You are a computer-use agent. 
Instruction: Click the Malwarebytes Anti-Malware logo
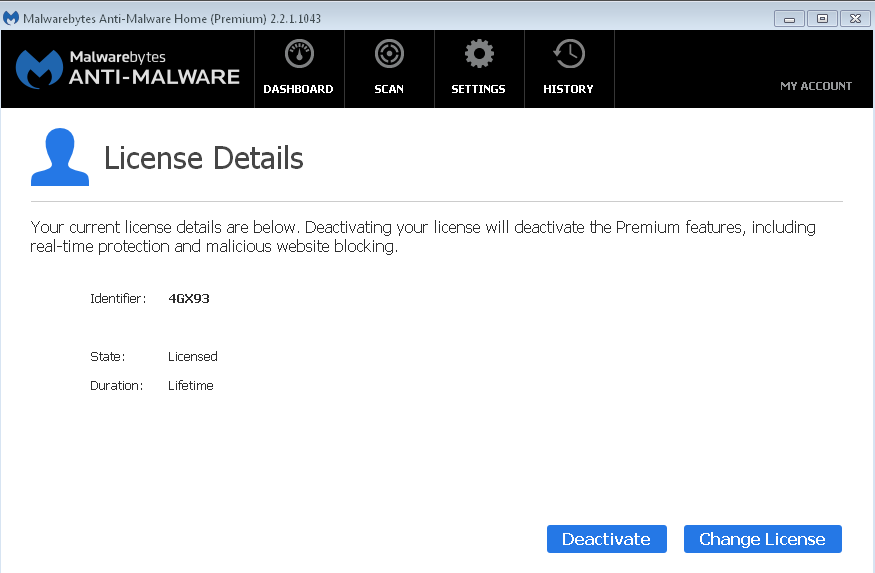point(128,68)
